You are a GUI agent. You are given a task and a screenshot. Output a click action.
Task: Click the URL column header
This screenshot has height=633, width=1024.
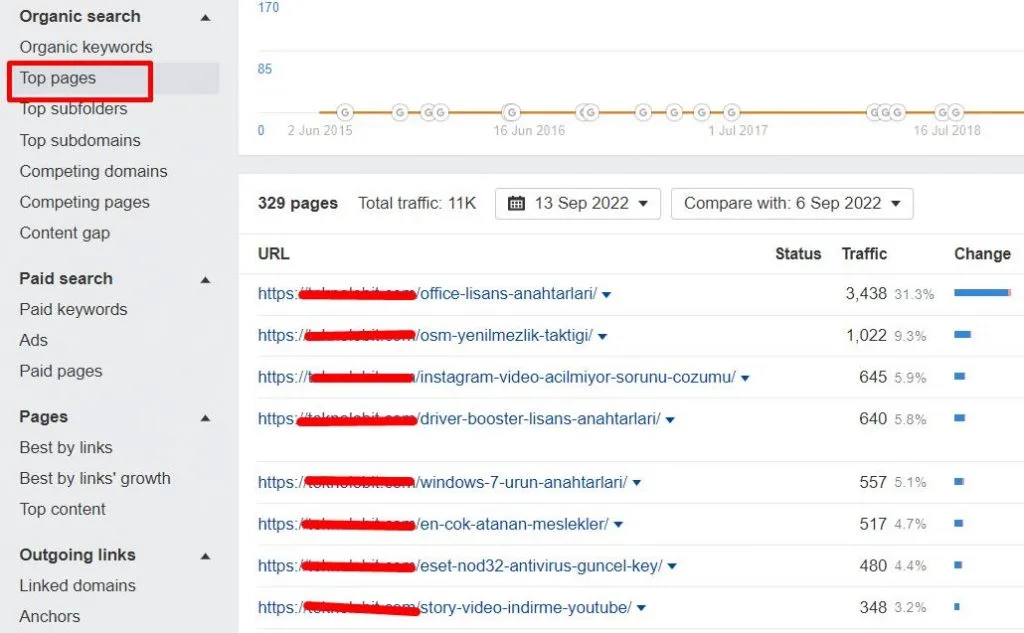[x=274, y=254]
